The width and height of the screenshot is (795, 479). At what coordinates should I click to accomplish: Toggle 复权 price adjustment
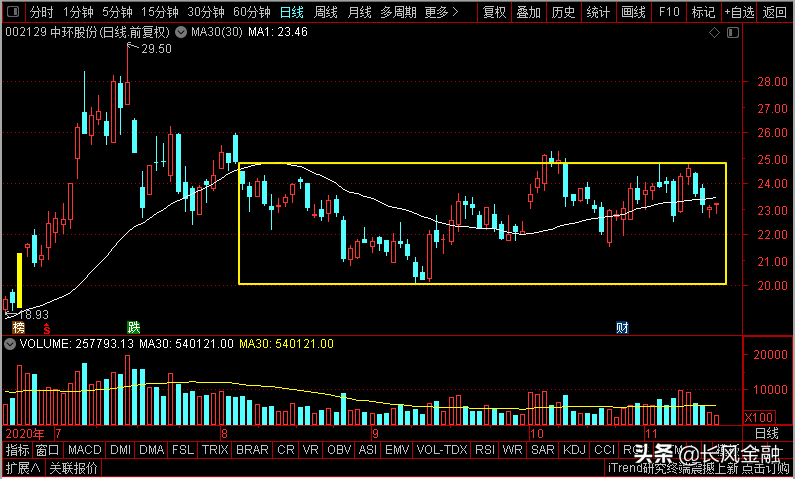pos(495,13)
